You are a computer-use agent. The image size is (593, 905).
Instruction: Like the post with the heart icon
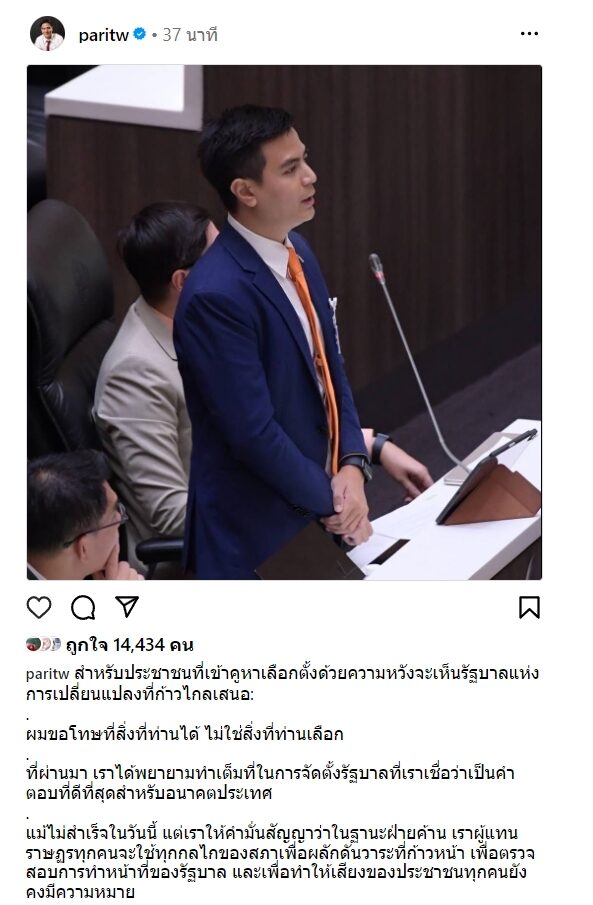pos(39,608)
